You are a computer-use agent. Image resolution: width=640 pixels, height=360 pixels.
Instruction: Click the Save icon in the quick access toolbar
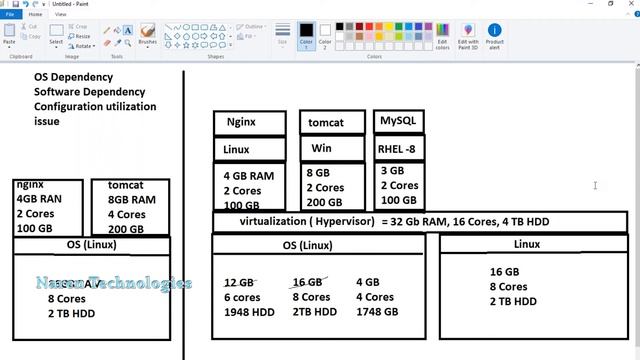pyautogui.click(x=16, y=4)
